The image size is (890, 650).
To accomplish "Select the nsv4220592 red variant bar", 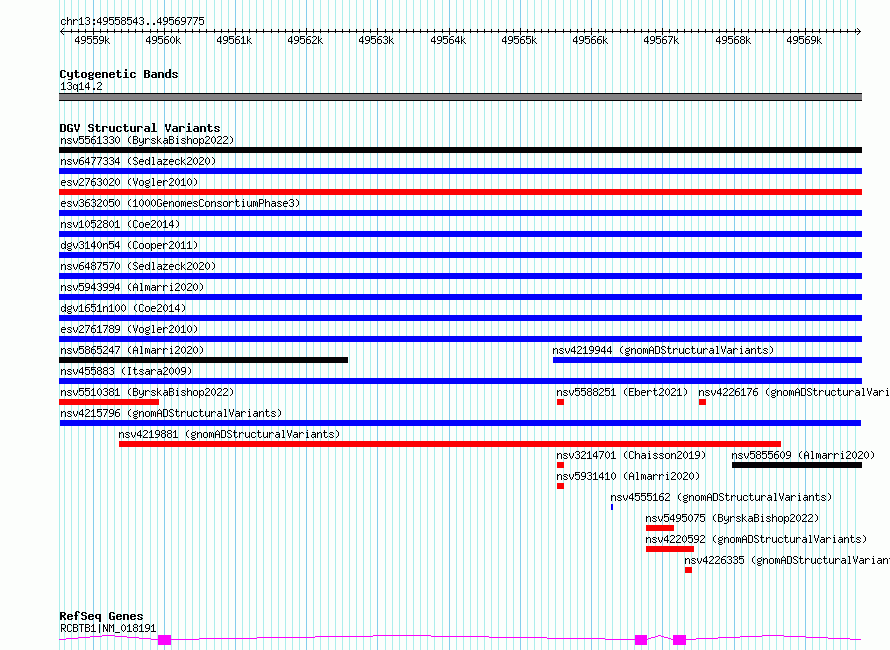I will pos(670,549).
